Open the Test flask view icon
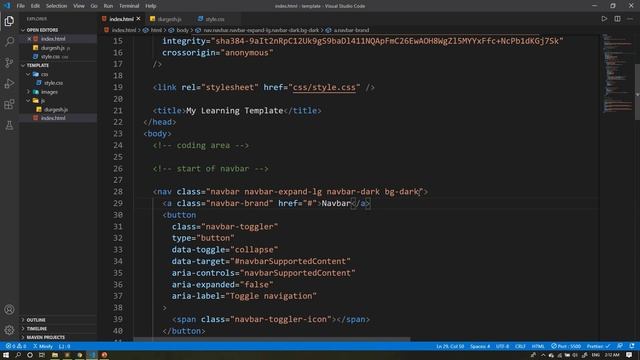This screenshot has height=360, width=640. pyautogui.click(x=9, y=125)
